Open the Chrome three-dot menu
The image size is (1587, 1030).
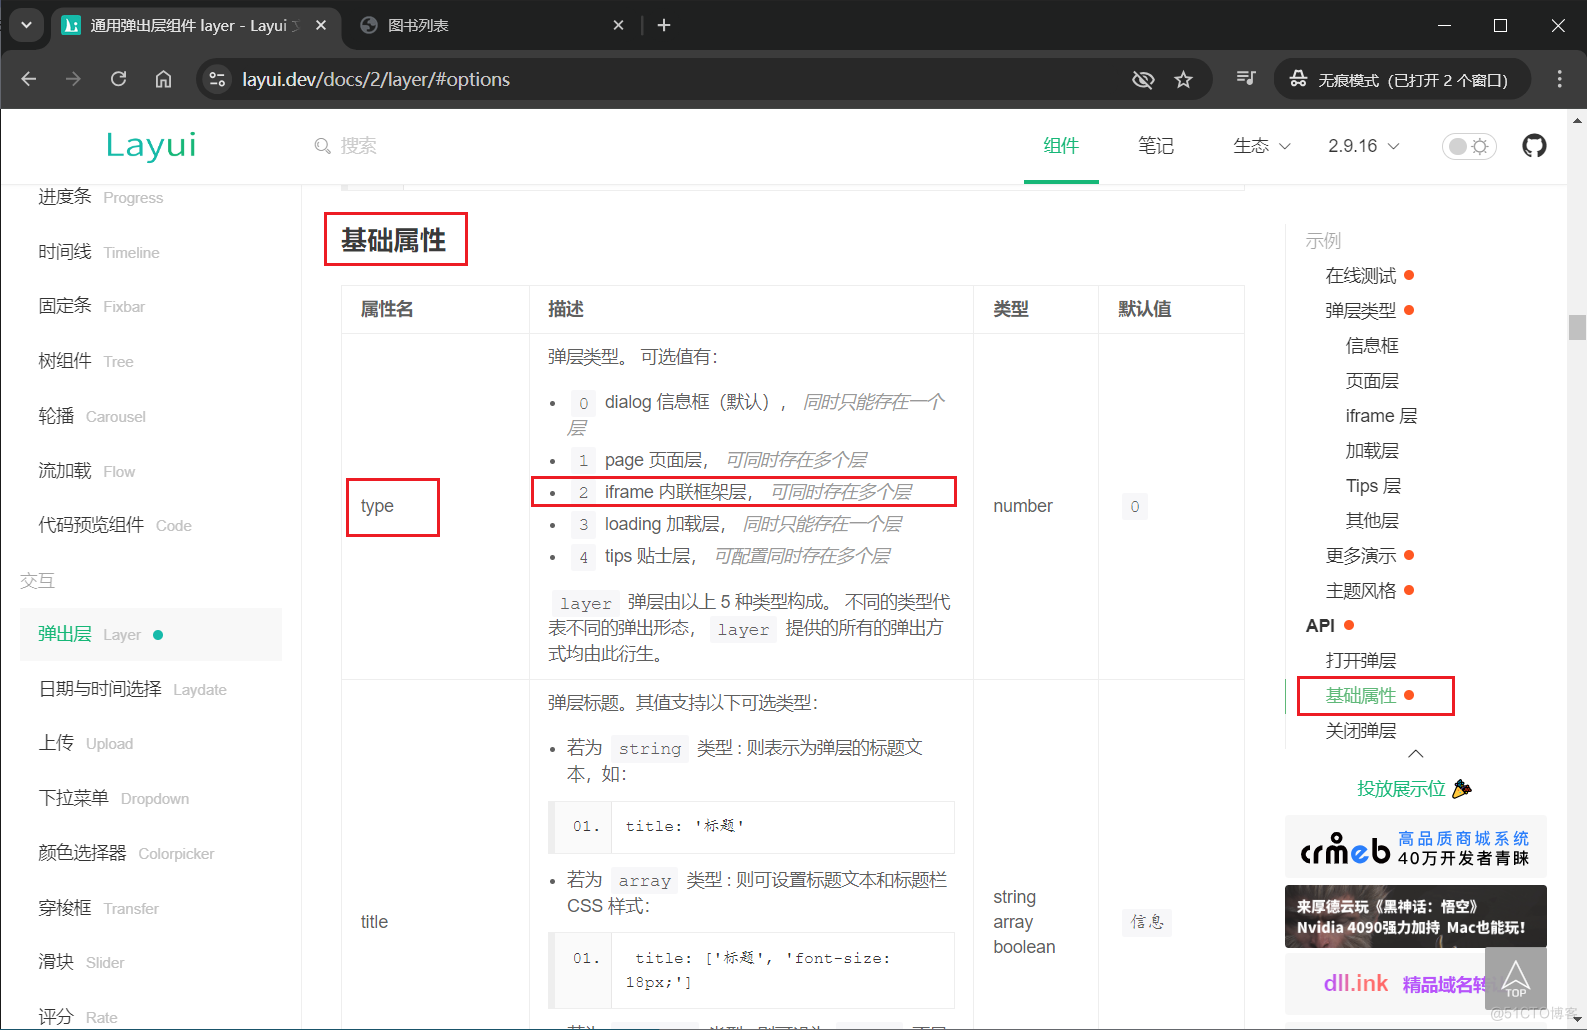coord(1559,79)
